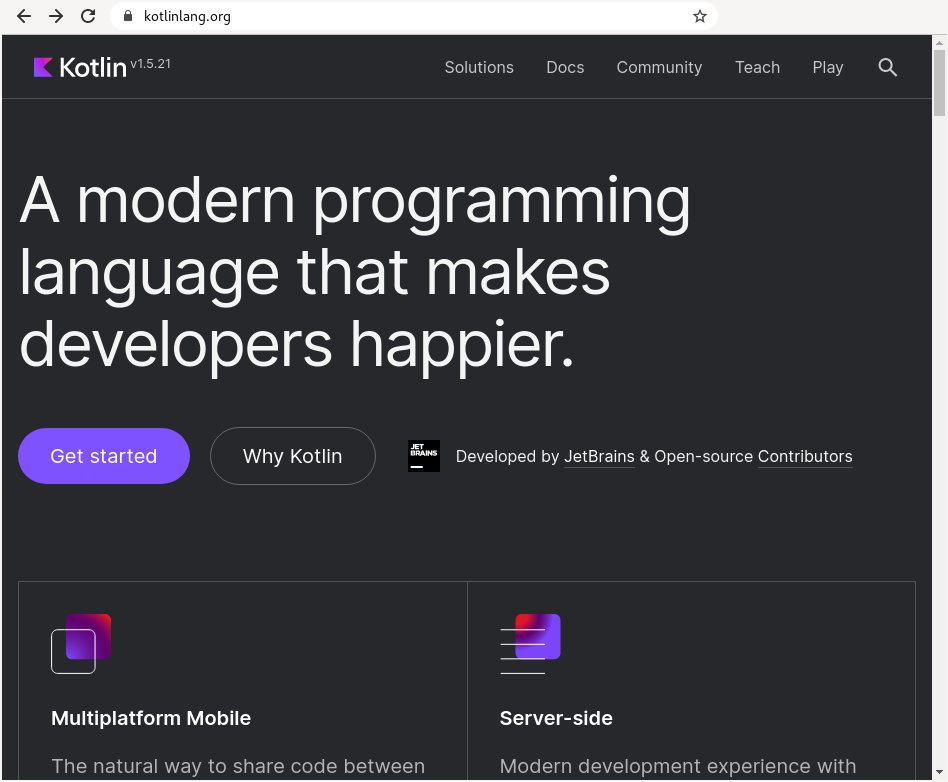The height and width of the screenshot is (782, 948).
Task: Click the kotlinlang.org address bar
Action: point(414,16)
